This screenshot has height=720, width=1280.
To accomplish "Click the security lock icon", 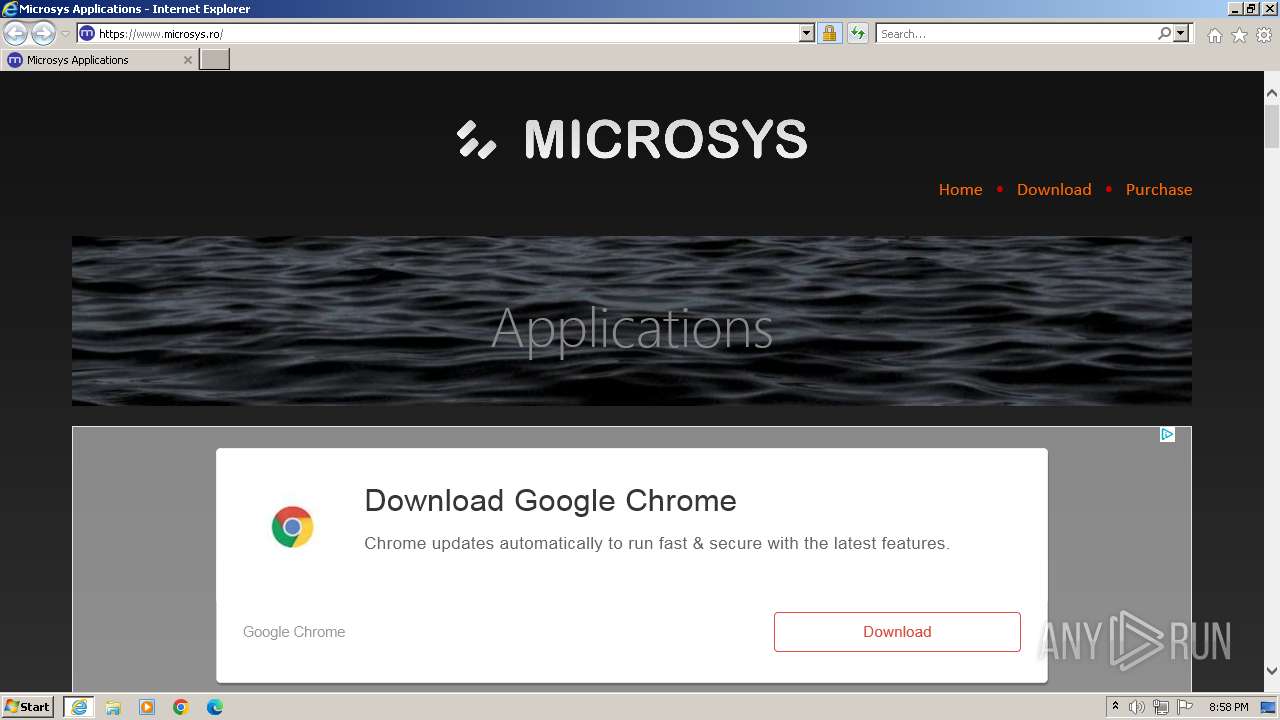I will (x=829, y=33).
